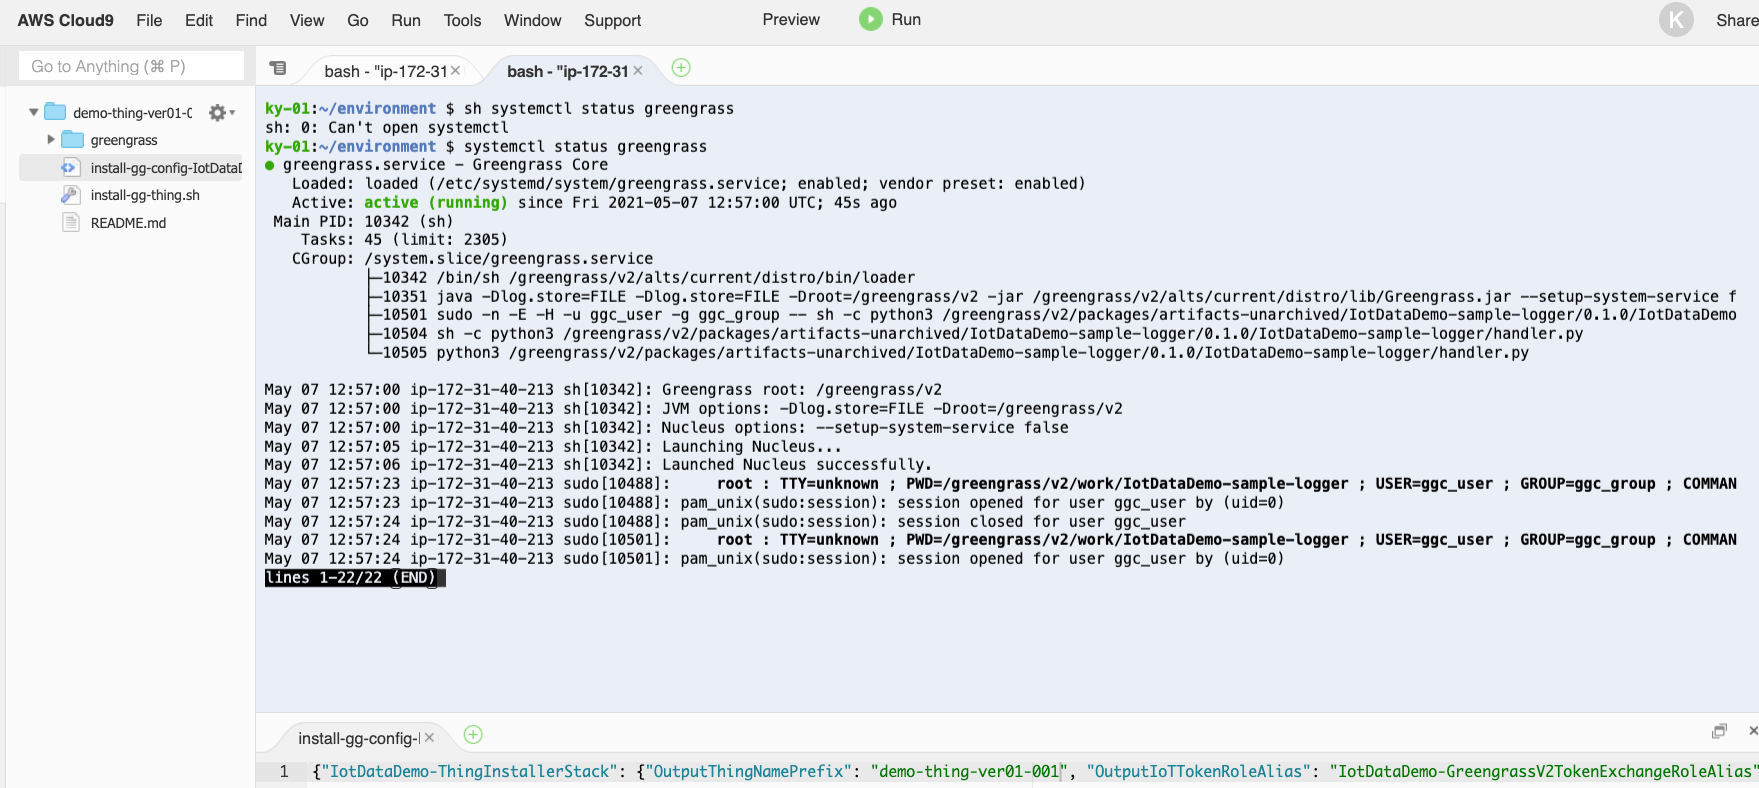Expand the greengrass folder arrow
This screenshot has height=788, width=1759.
point(51,140)
